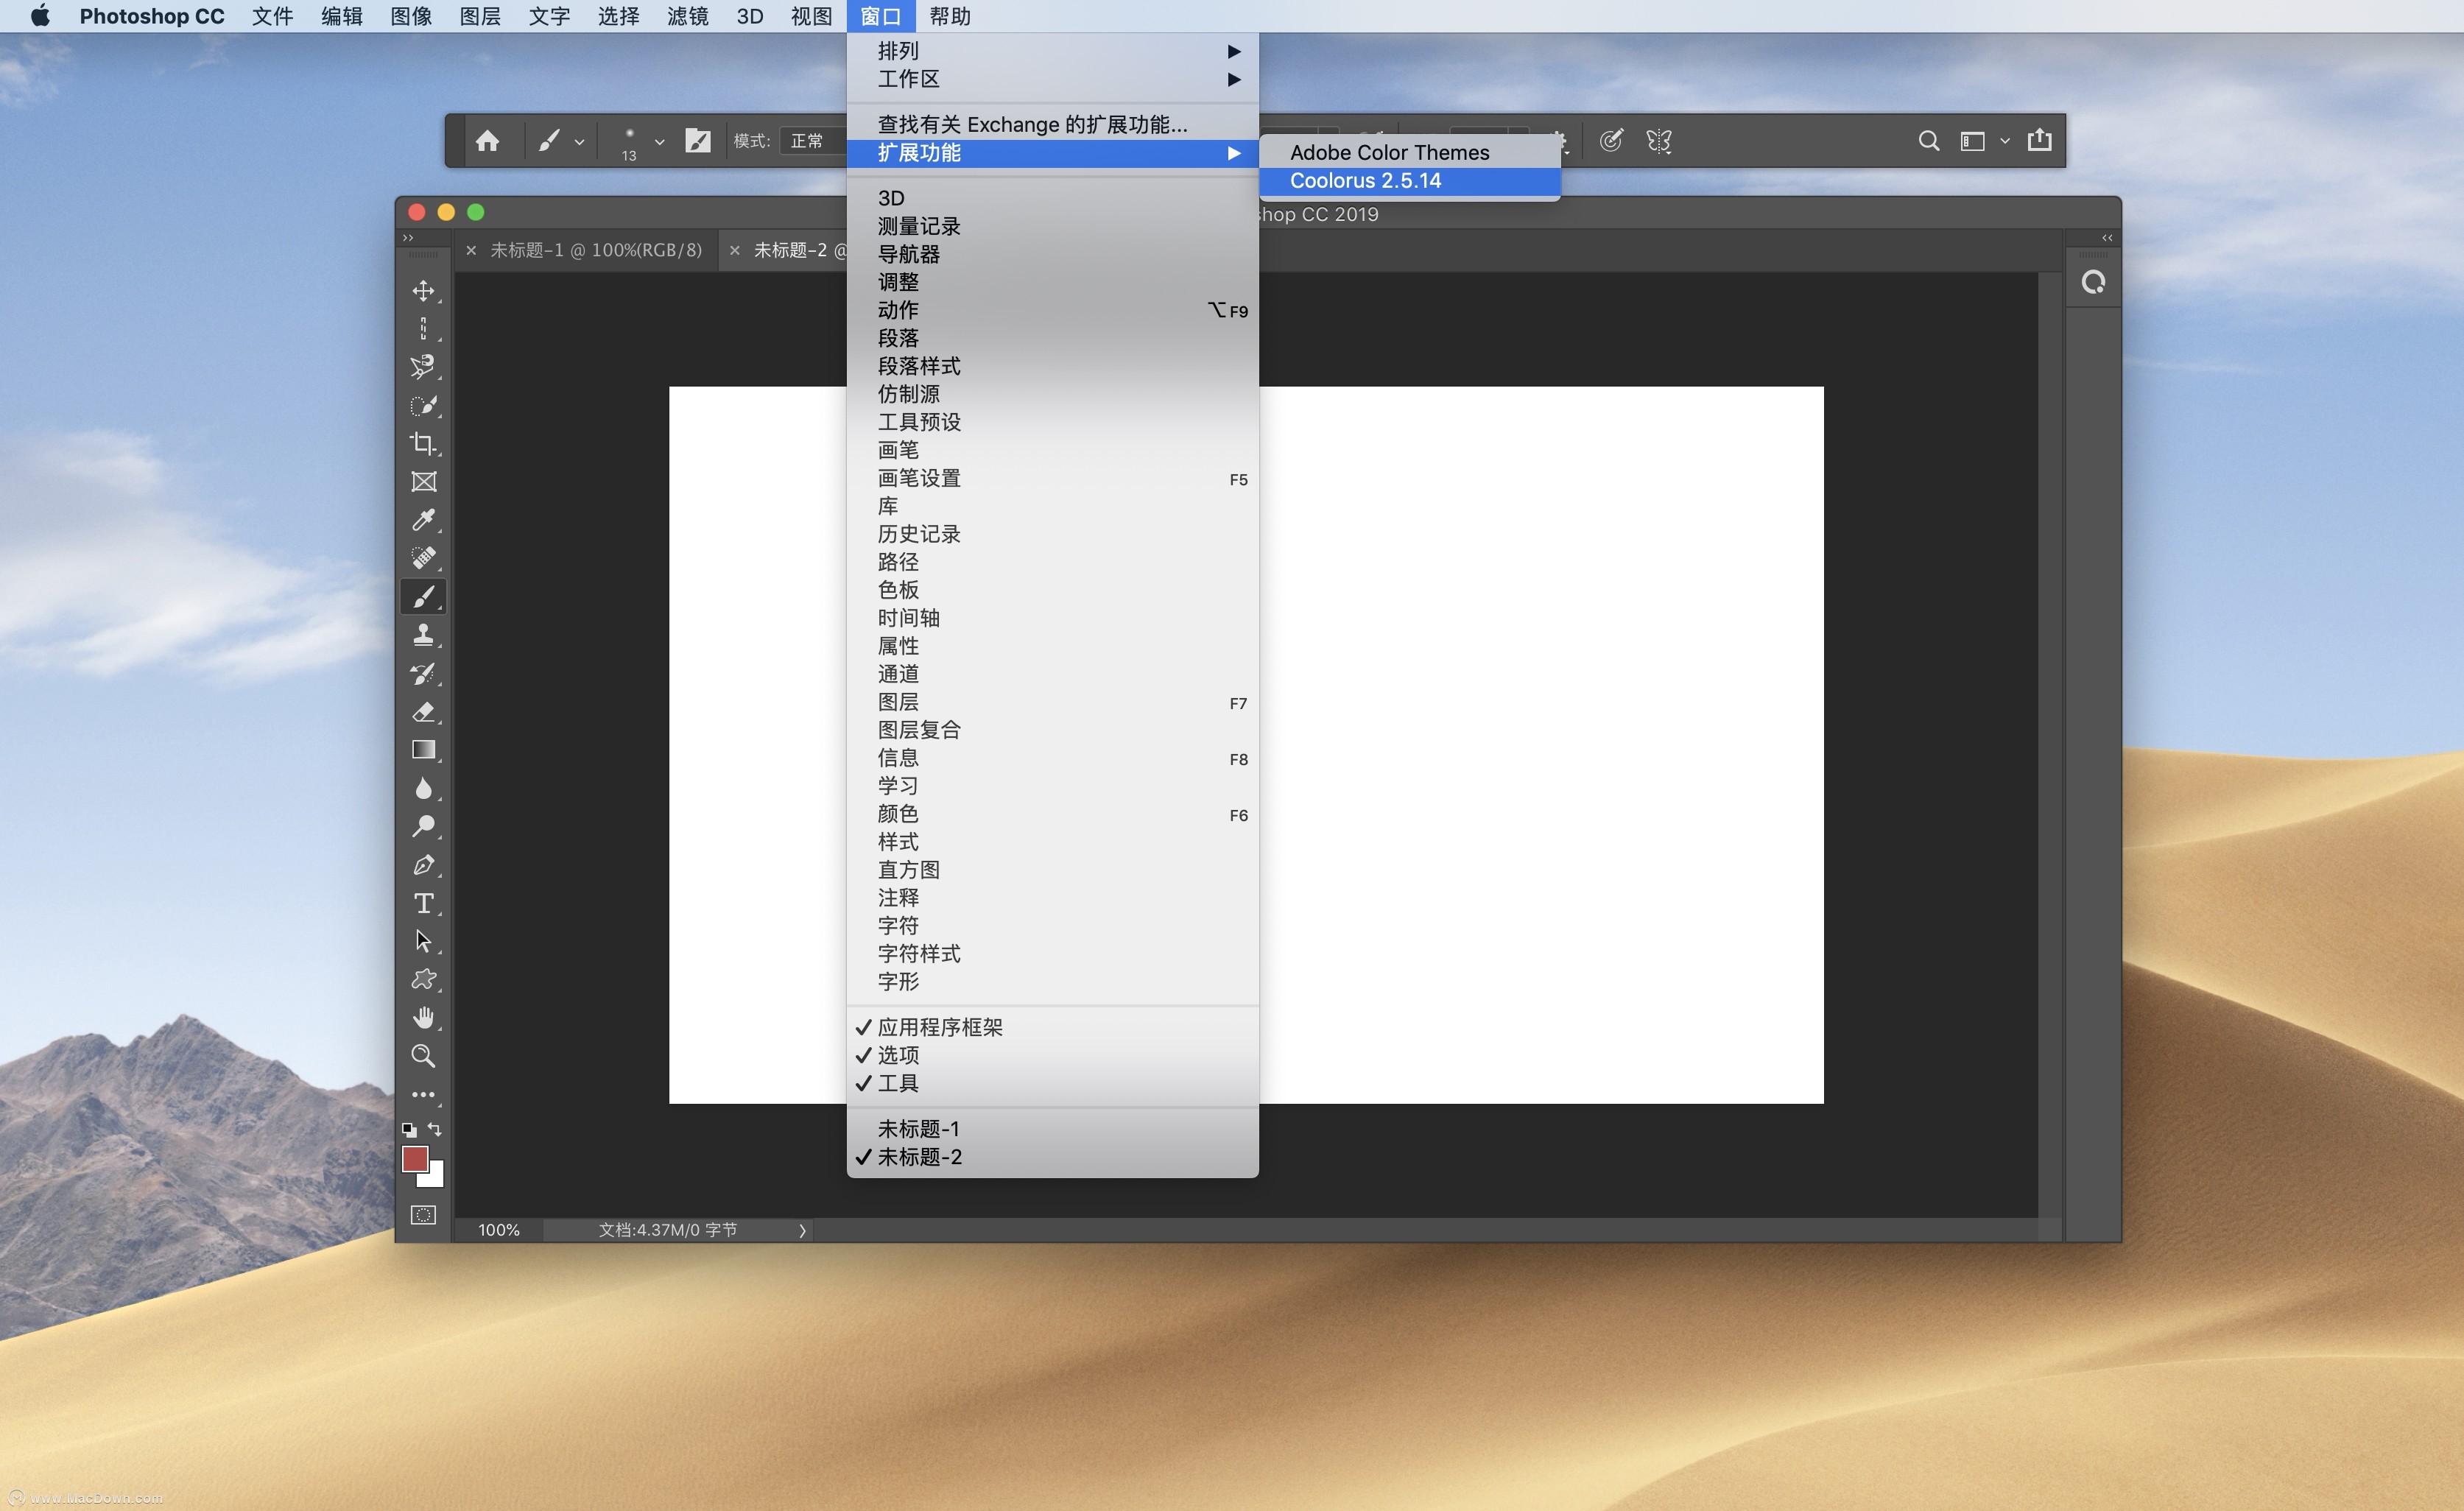
Task: Select the Quick Selection tool
Action: pyautogui.click(x=423, y=405)
